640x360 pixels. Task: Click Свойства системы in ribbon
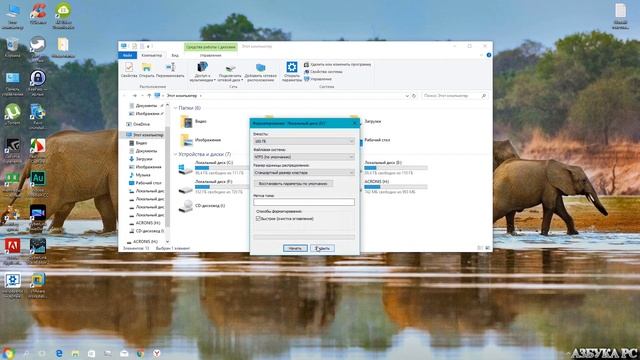[x=323, y=72]
